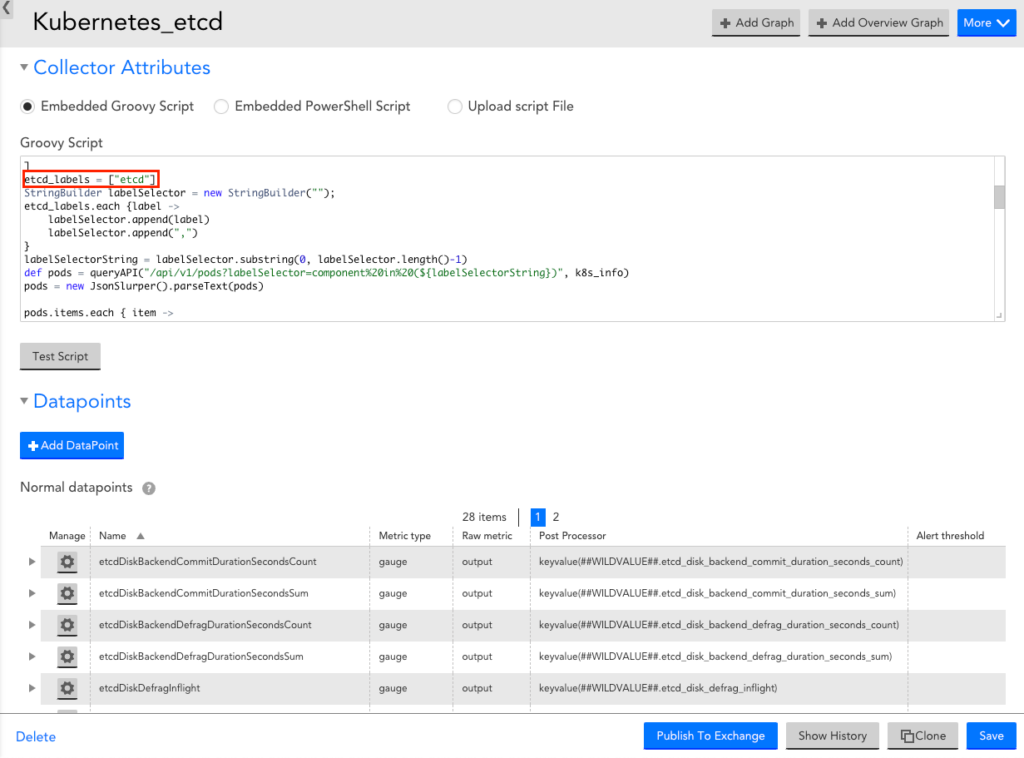The image size is (1024, 758).
Task: Select Embedded Groovy Script radio option
Action: pyautogui.click(x=28, y=106)
